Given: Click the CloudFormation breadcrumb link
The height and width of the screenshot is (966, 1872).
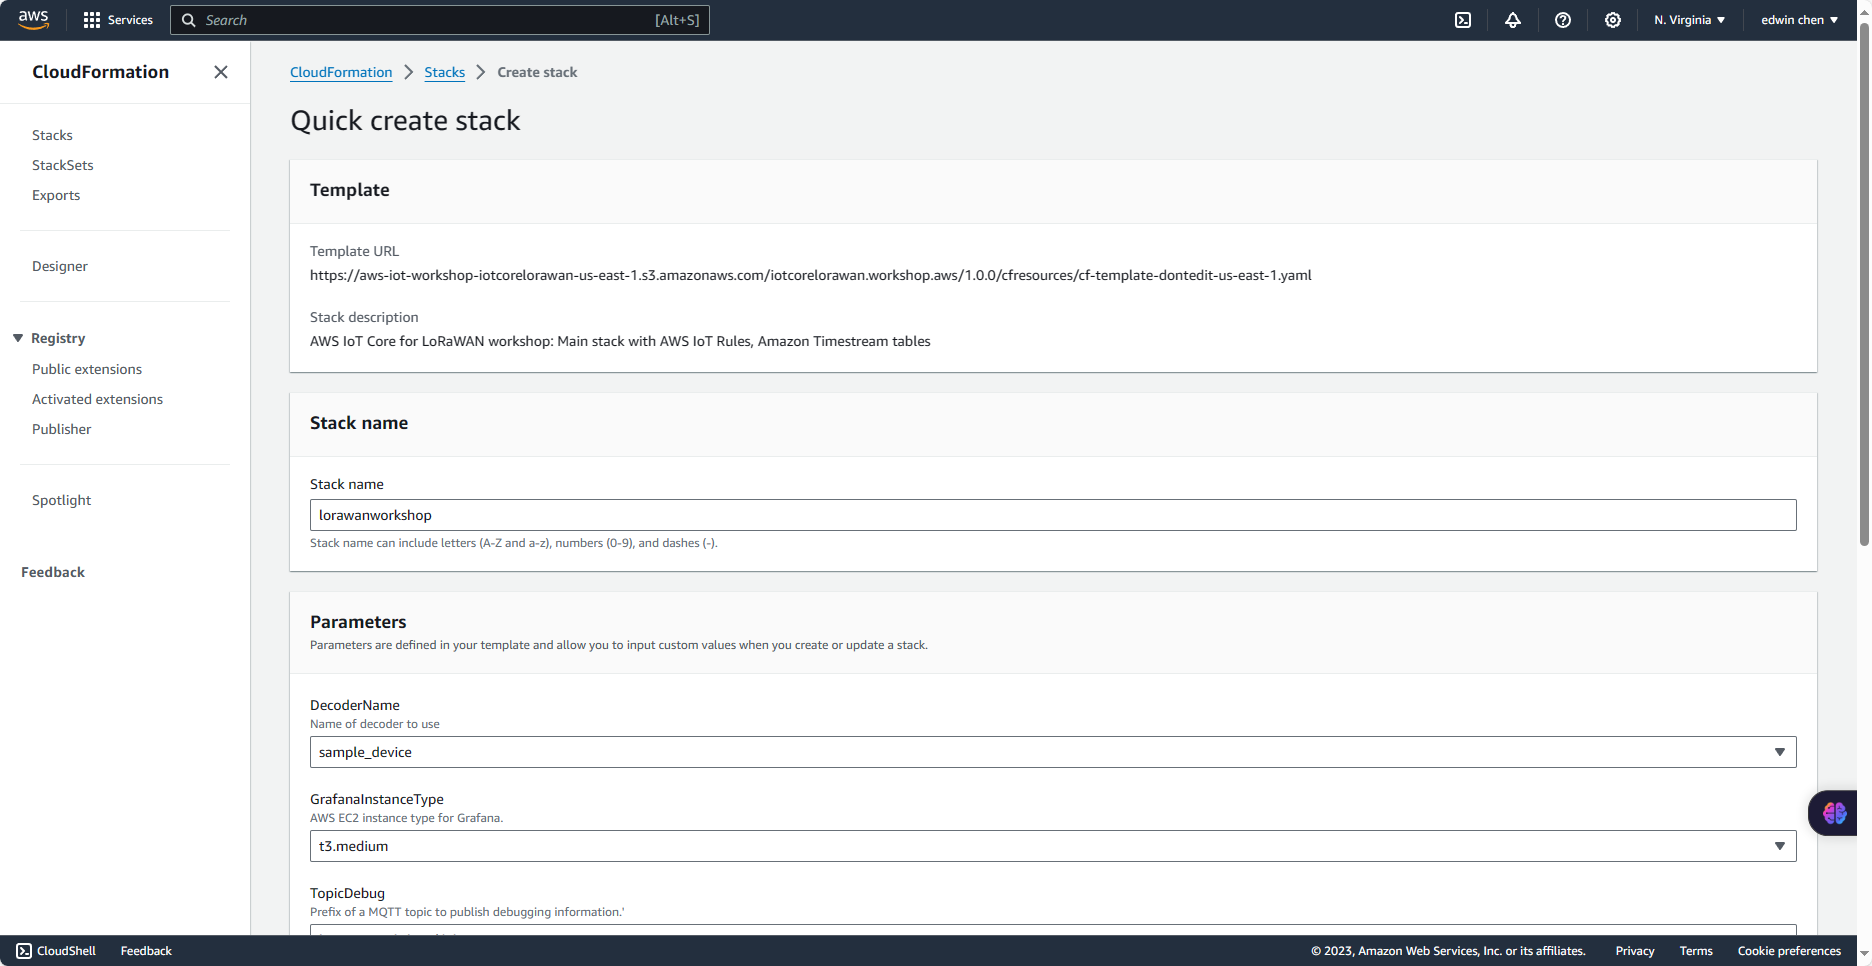Looking at the screenshot, I should tap(341, 72).
